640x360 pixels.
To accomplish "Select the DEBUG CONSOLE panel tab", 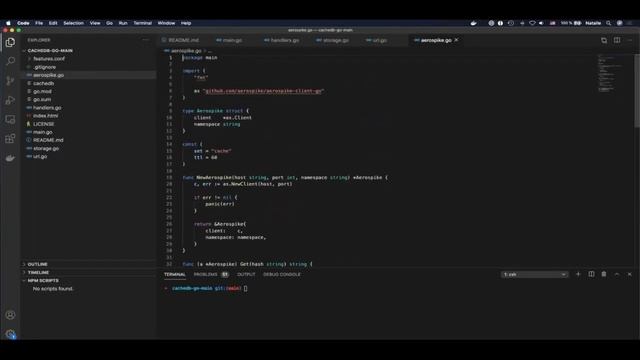I will click(282, 274).
